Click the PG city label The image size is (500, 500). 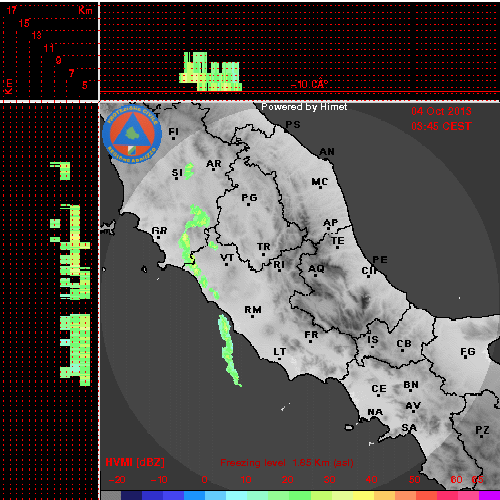[249, 198]
